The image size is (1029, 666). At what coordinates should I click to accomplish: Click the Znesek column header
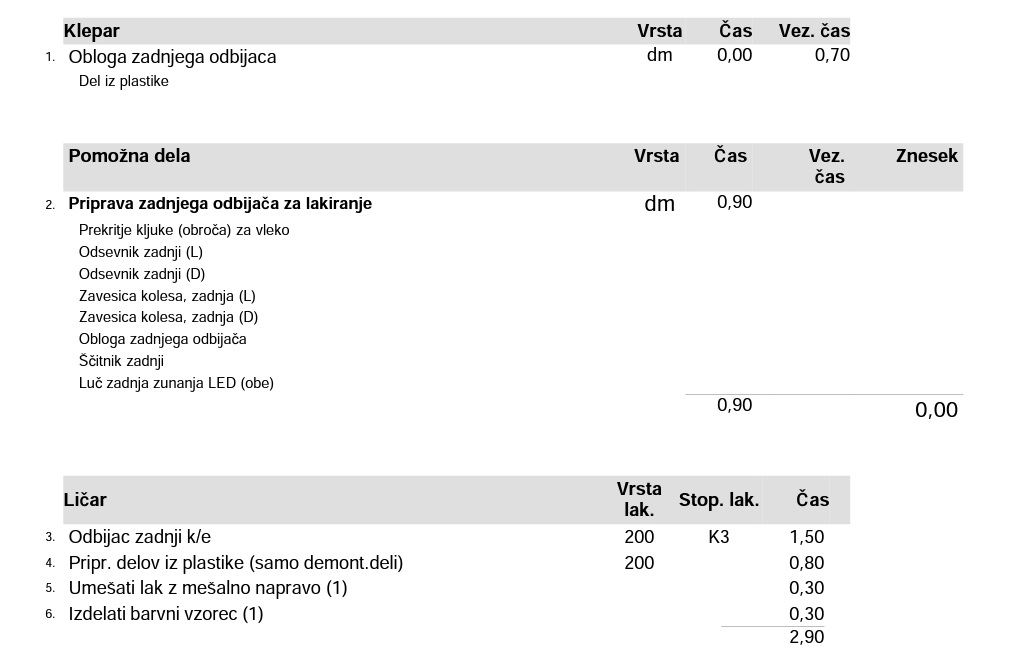(x=926, y=156)
